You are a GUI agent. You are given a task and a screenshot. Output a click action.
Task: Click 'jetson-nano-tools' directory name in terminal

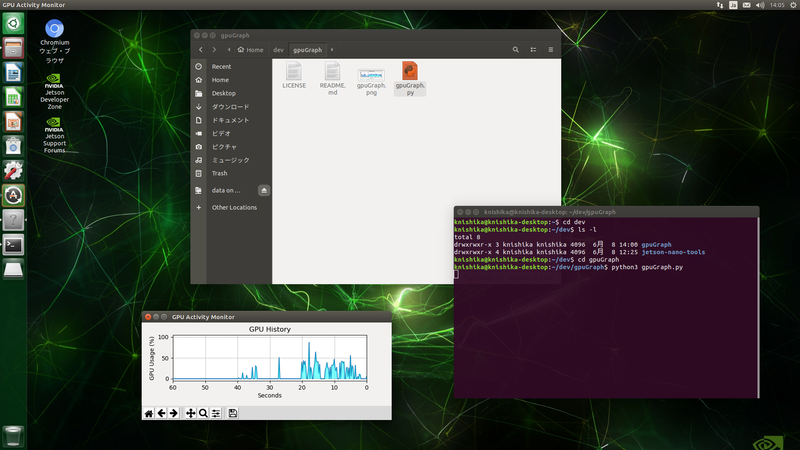click(673, 252)
